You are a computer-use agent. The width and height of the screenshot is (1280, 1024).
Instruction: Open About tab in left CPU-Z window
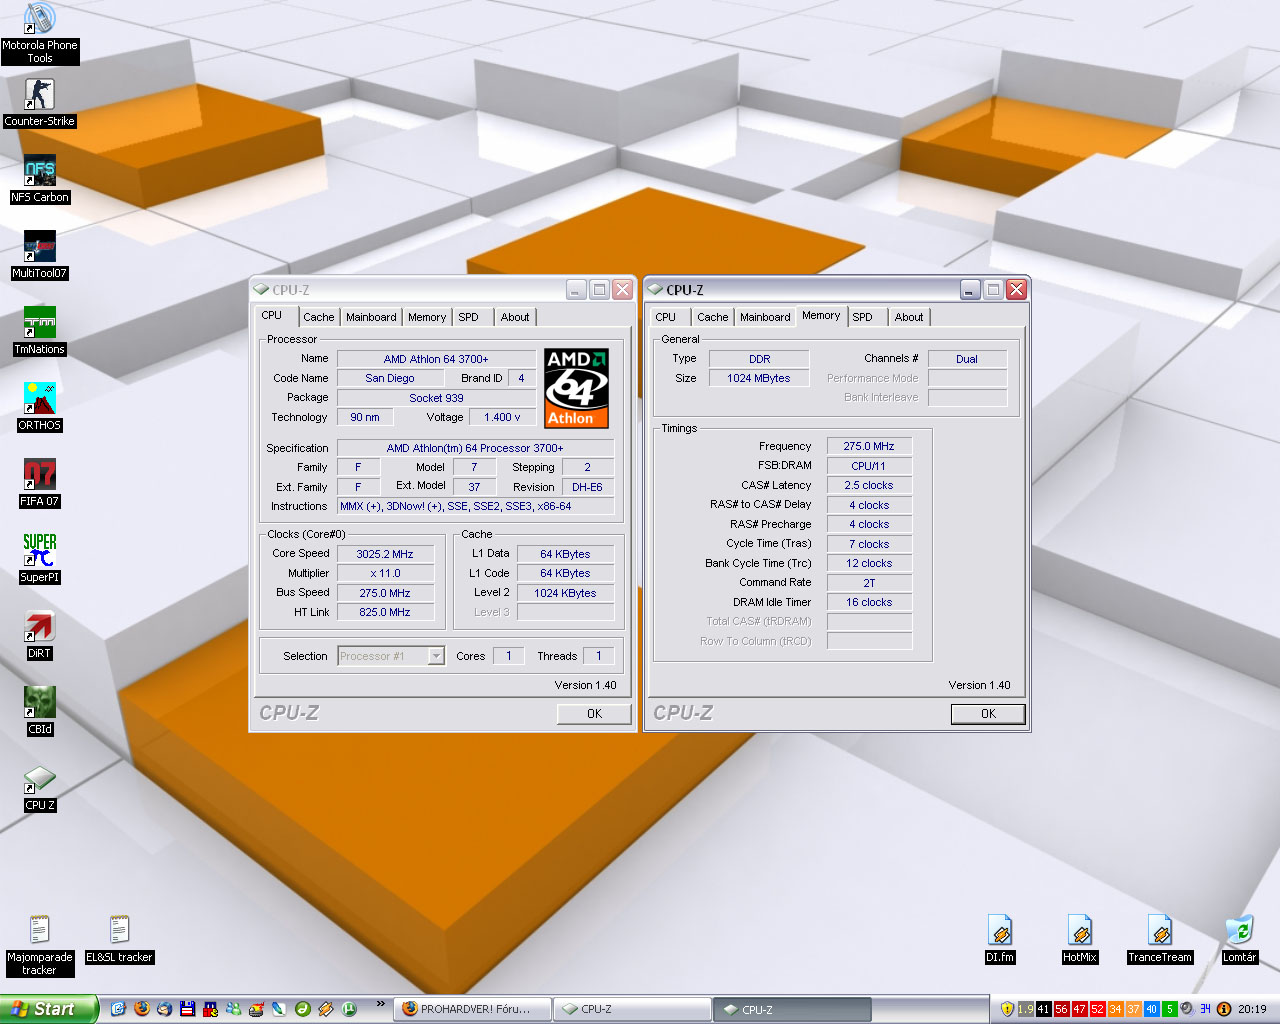(515, 317)
